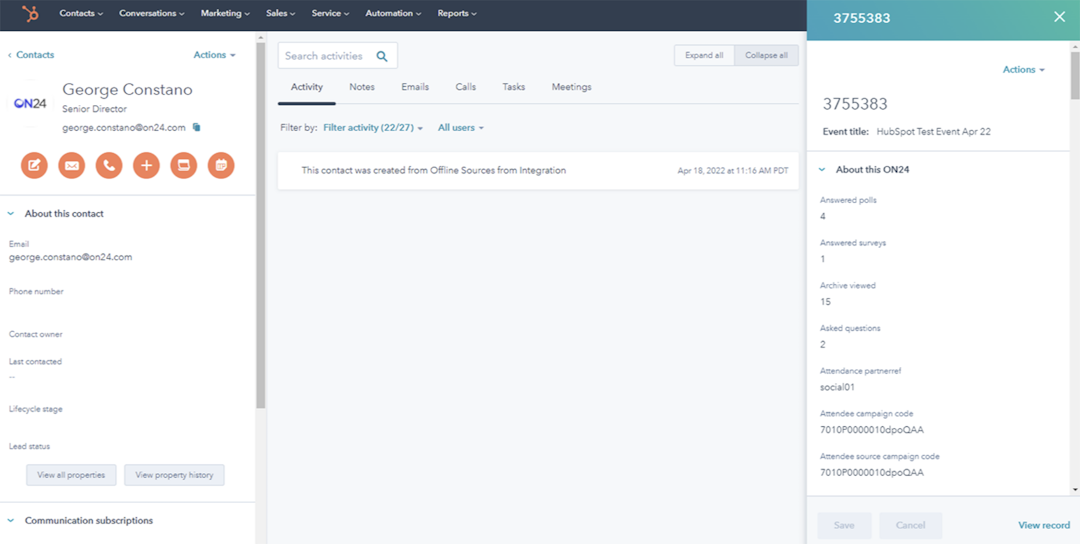Copy email address with the clipboard icon
The image size is (1080, 544).
point(196,127)
